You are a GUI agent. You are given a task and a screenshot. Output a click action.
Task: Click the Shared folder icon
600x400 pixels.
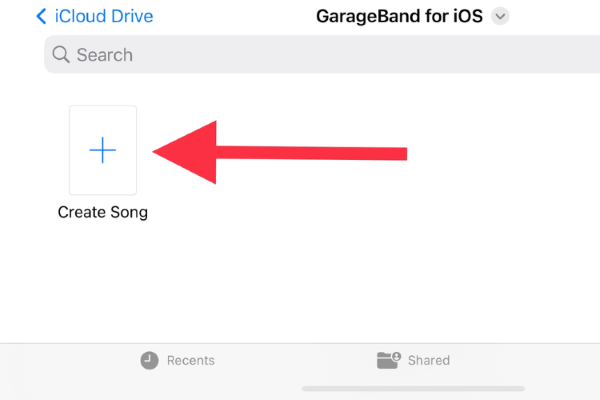pyautogui.click(x=388, y=360)
